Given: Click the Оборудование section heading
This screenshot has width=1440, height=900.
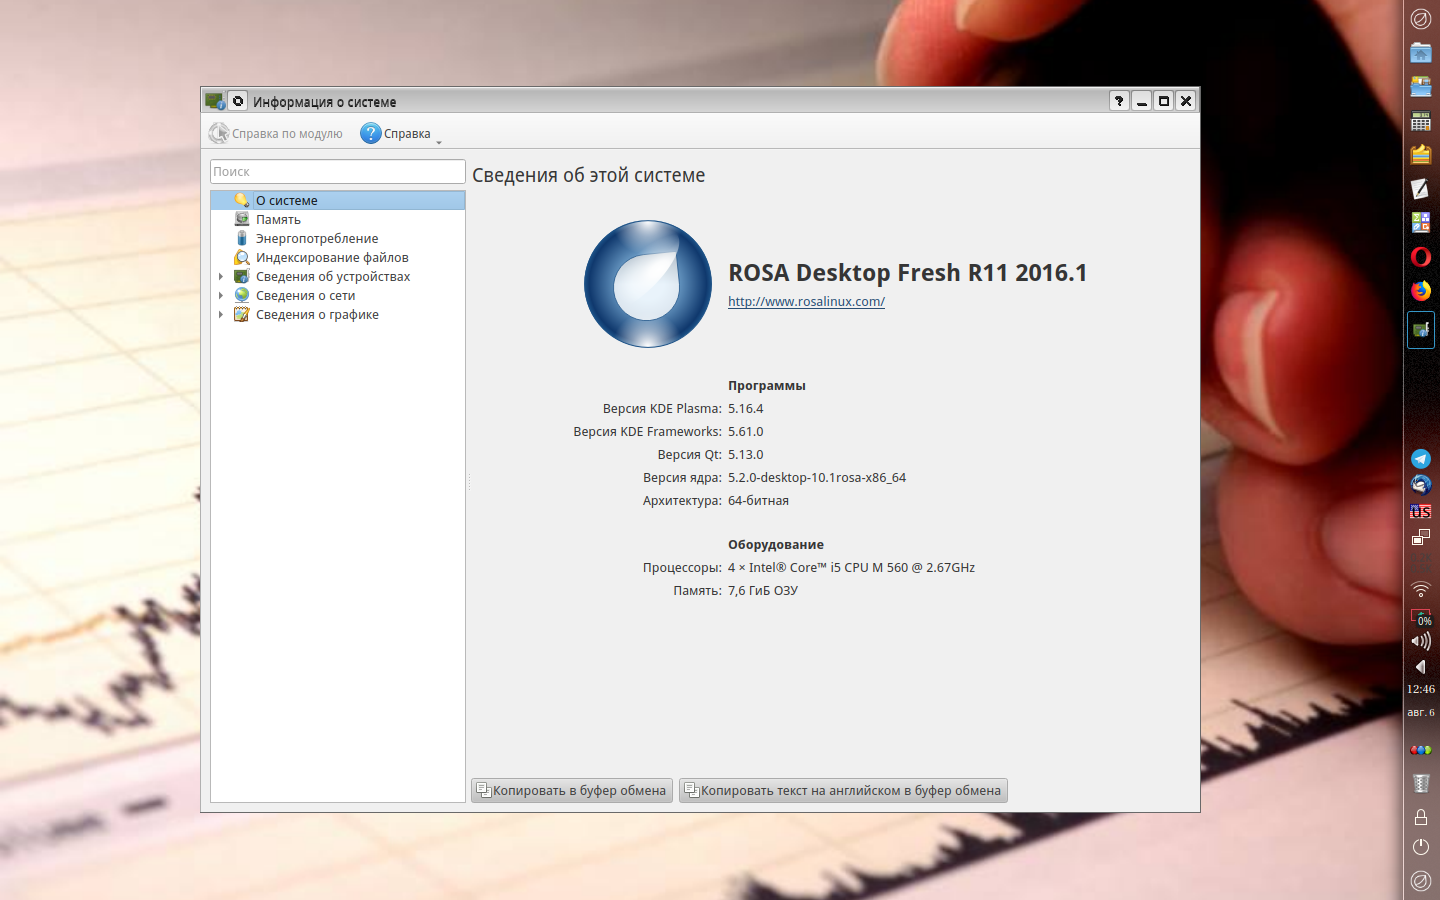Looking at the screenshot, I should pos(776,544).
